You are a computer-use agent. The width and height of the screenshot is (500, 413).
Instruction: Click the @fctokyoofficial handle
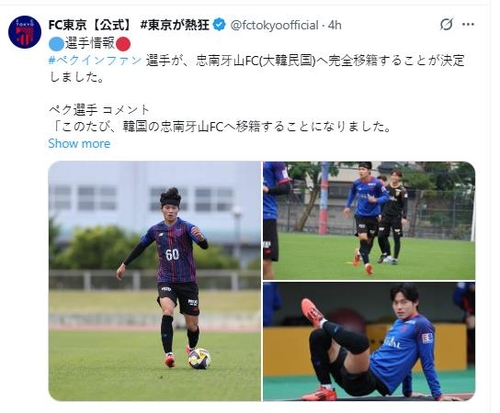[x=274, y=25]
